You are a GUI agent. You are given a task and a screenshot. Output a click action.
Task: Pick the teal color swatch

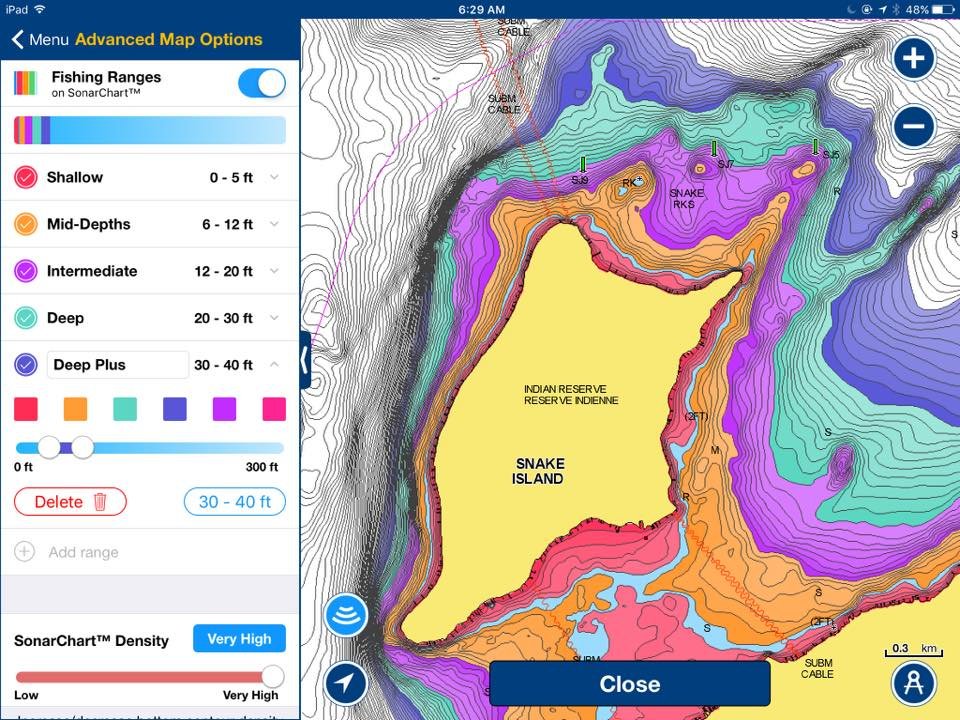click(125, 409)
